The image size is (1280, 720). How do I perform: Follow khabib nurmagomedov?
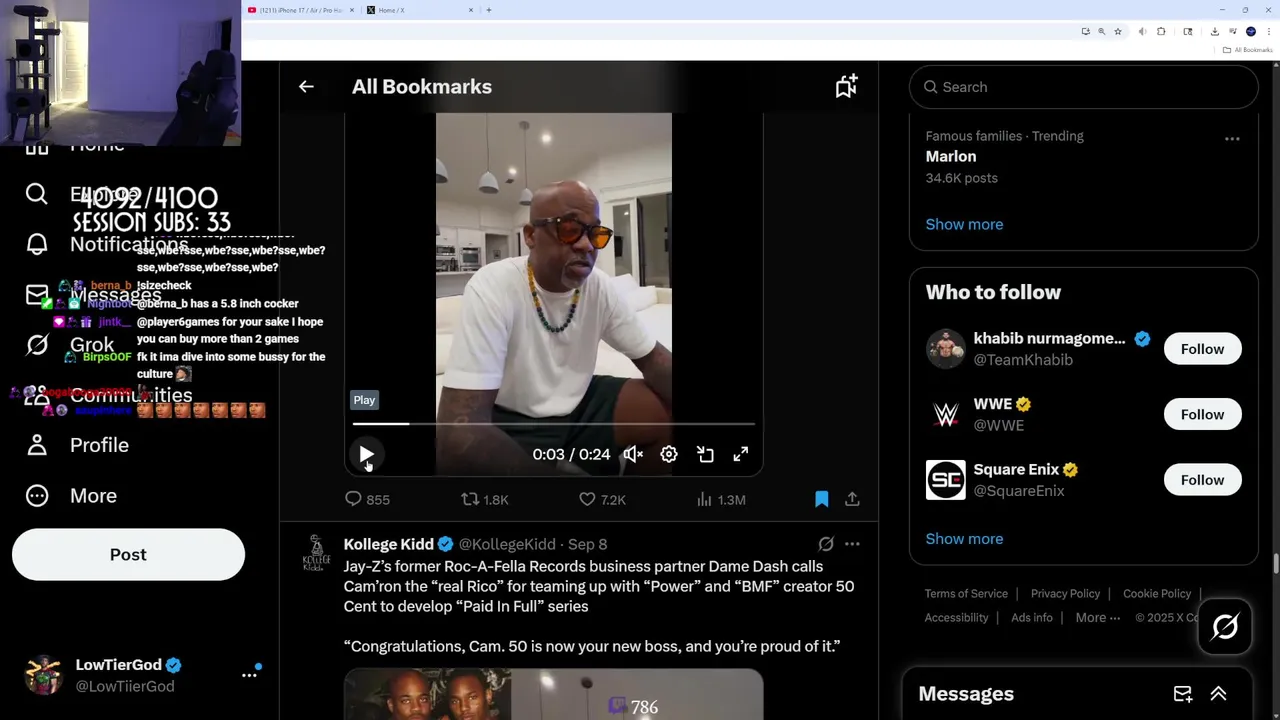(x=1202, y=349)
